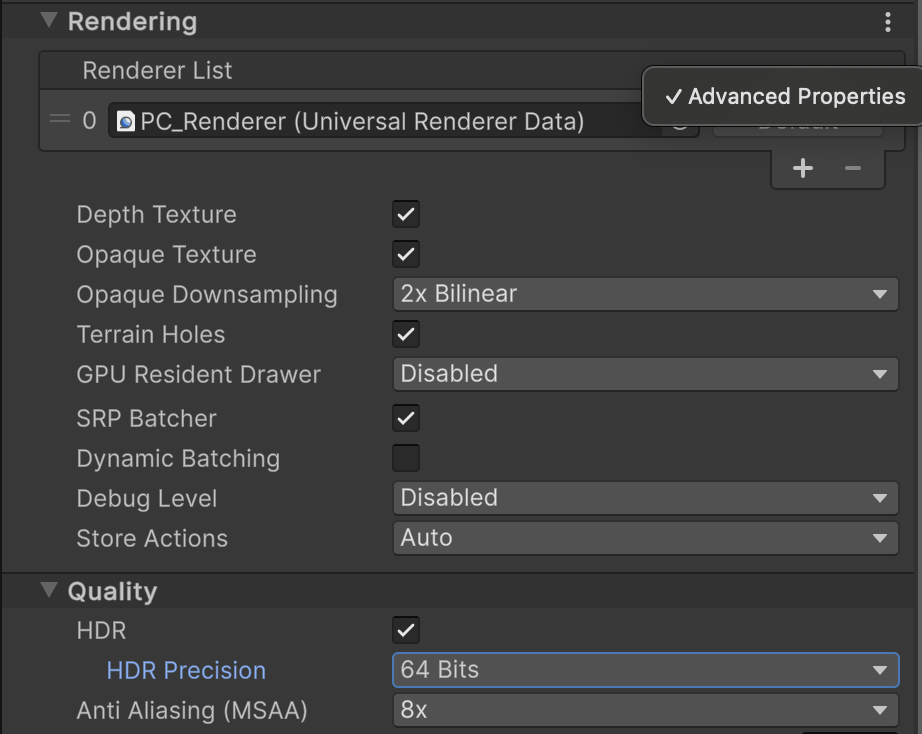The height and width of the screenshot is (734, 922).
Task: Toggle the SRP Batcher checkbox
Action: [x=406, y=418]
